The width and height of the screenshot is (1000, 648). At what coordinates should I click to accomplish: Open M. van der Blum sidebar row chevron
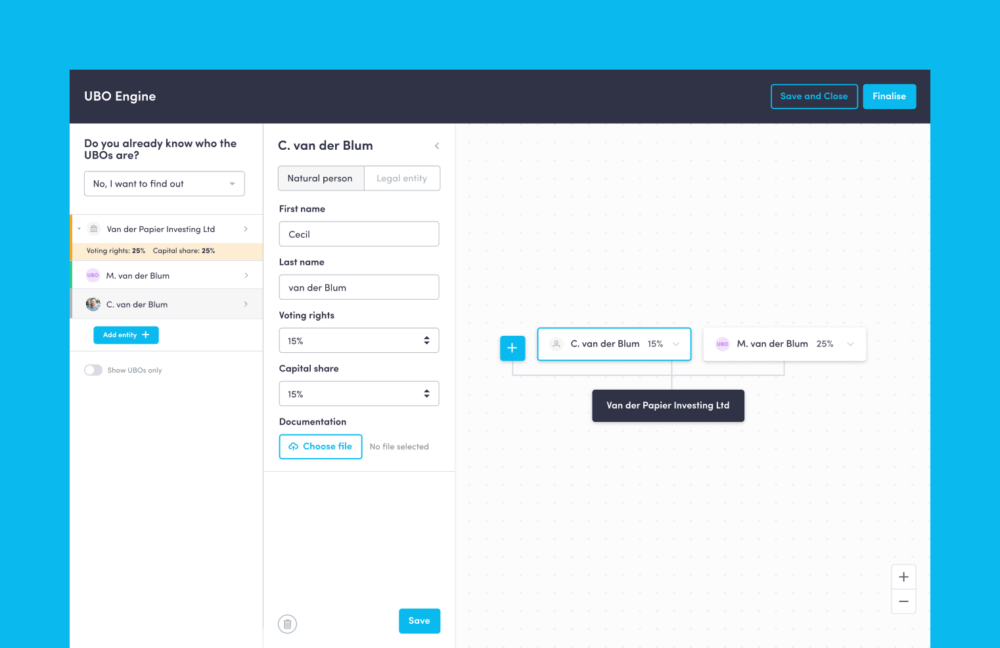[246, 276]
